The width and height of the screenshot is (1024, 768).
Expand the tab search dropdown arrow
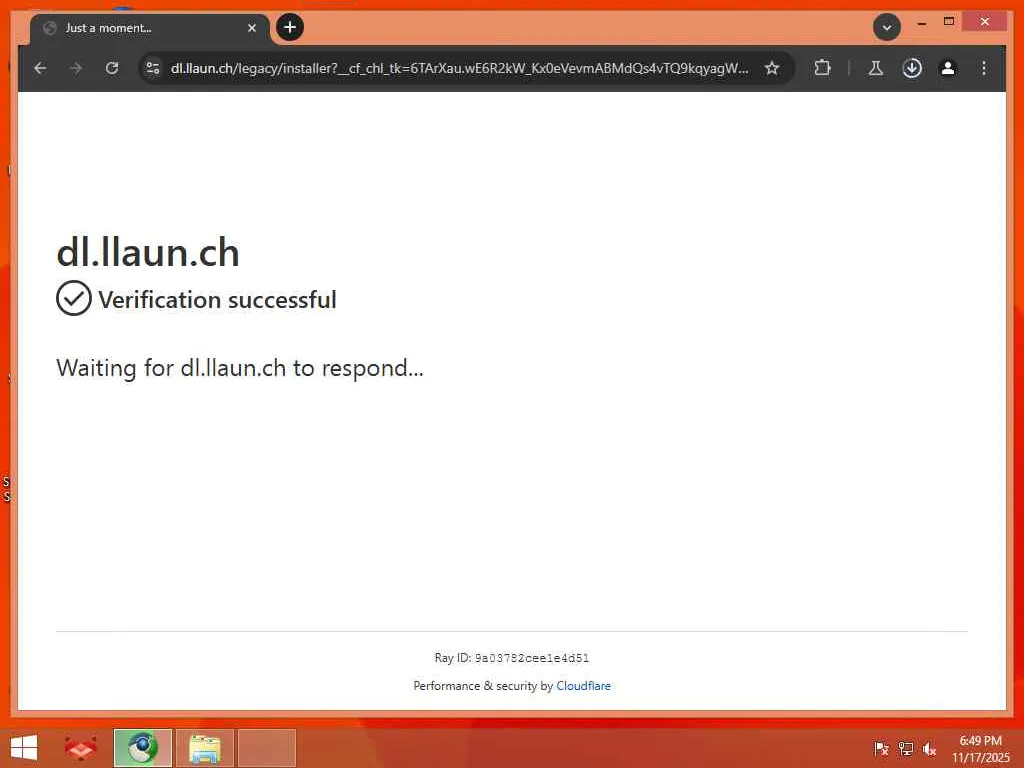[x=887, y=27]
